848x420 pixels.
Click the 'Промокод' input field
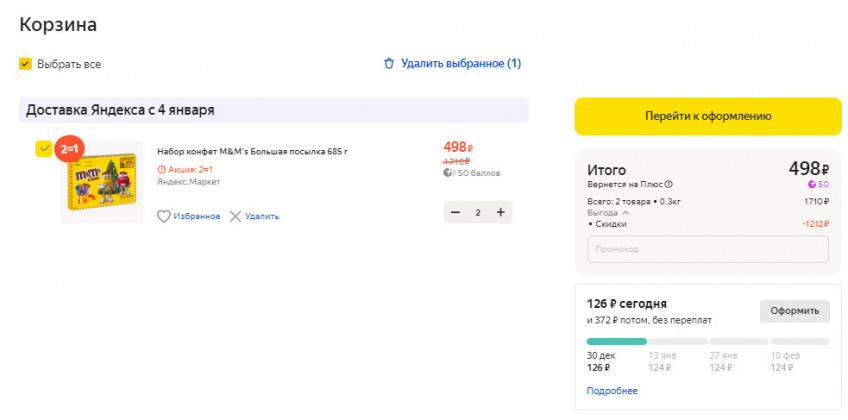(707, 248)
